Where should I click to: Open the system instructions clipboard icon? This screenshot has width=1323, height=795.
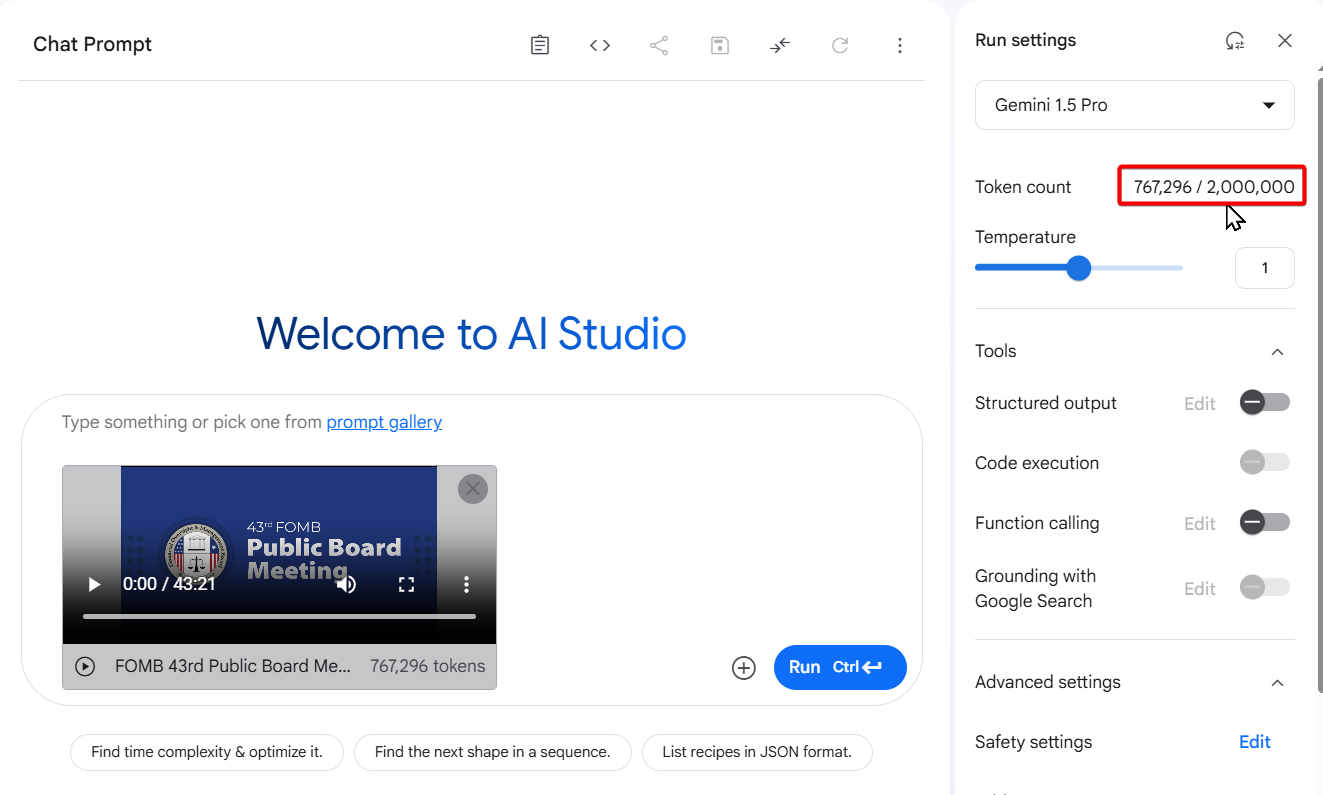pos(540,45)
